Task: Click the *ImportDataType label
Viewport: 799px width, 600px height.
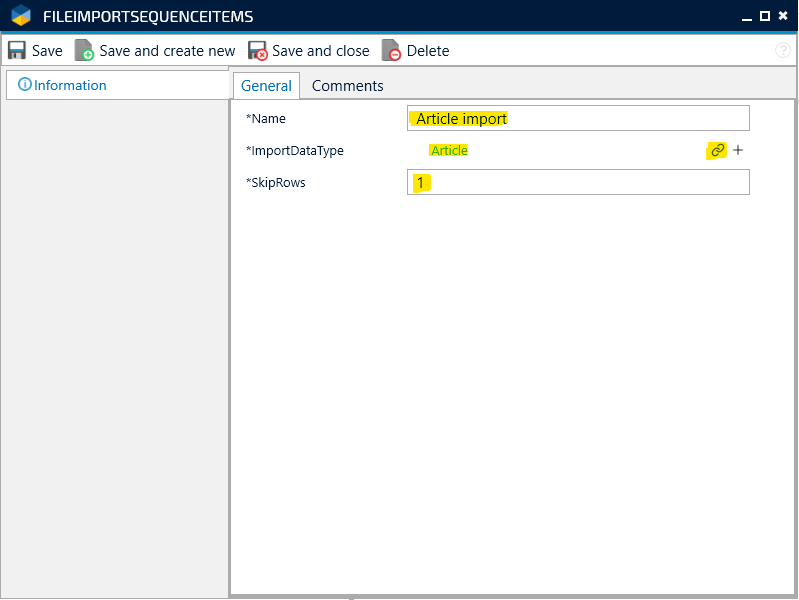Action: 294,151
